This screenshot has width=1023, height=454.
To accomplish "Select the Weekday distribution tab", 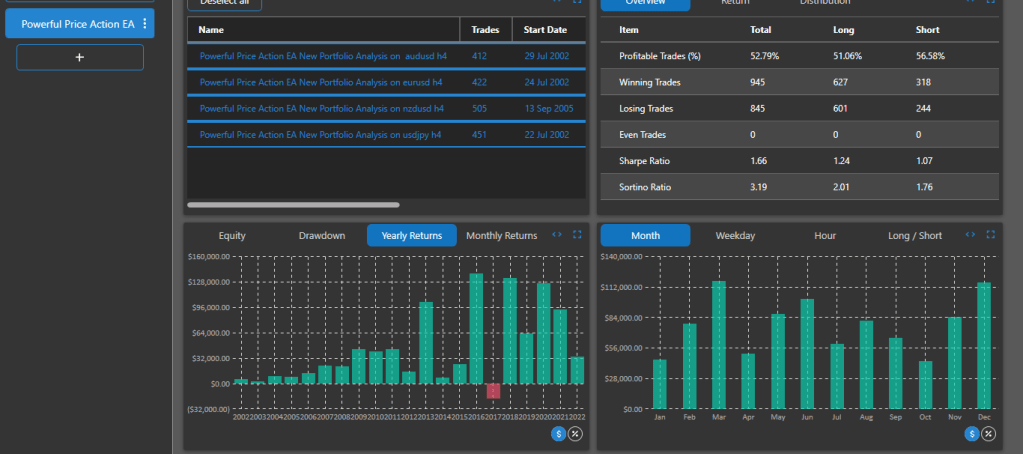I will (x=735, y=236).
